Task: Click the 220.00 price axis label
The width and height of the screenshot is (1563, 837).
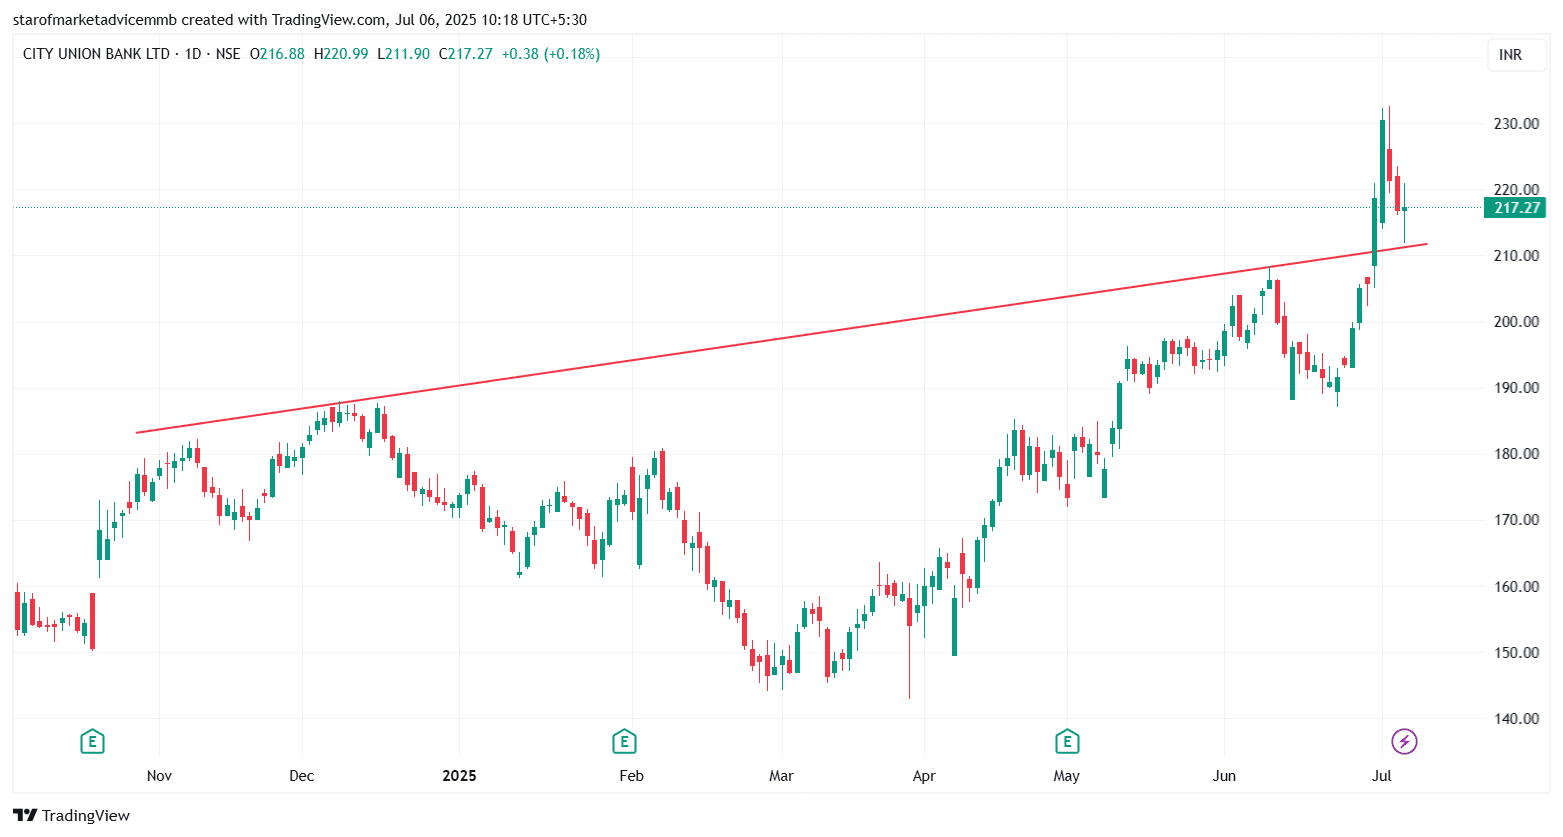Action: [x=1516, y=190]
